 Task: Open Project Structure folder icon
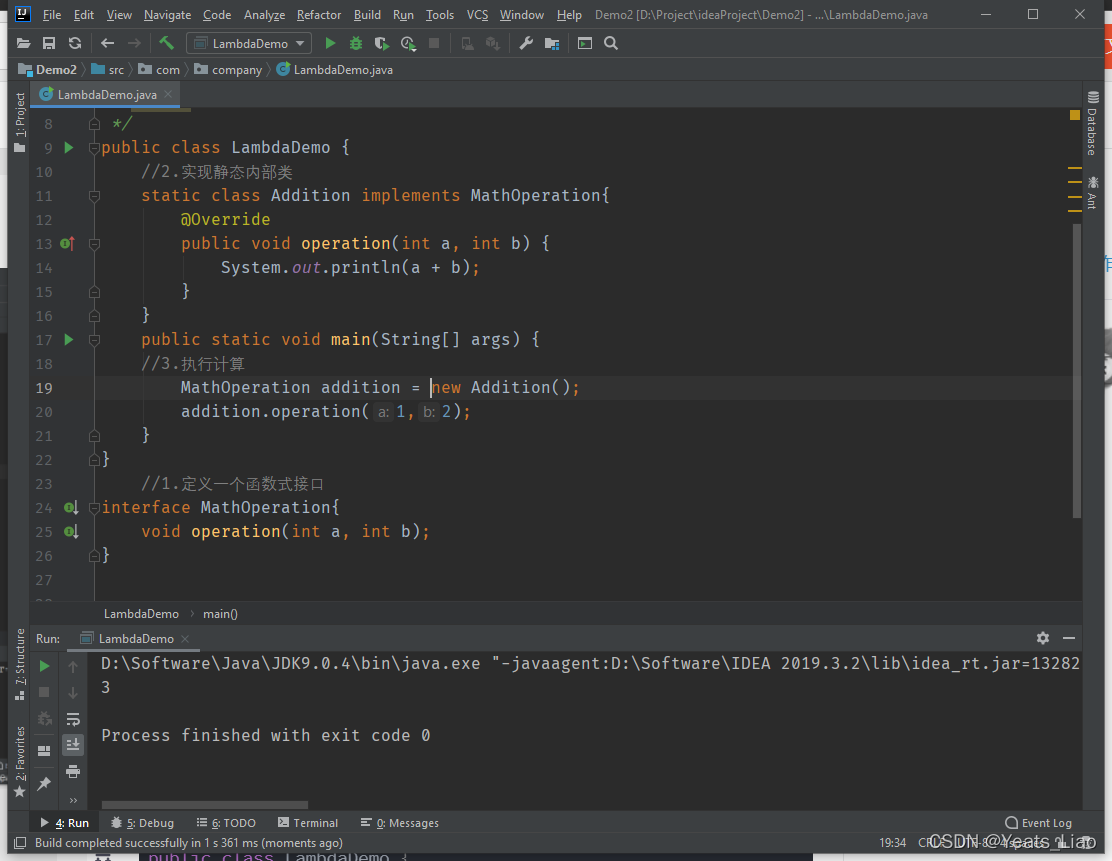(552, 44)
